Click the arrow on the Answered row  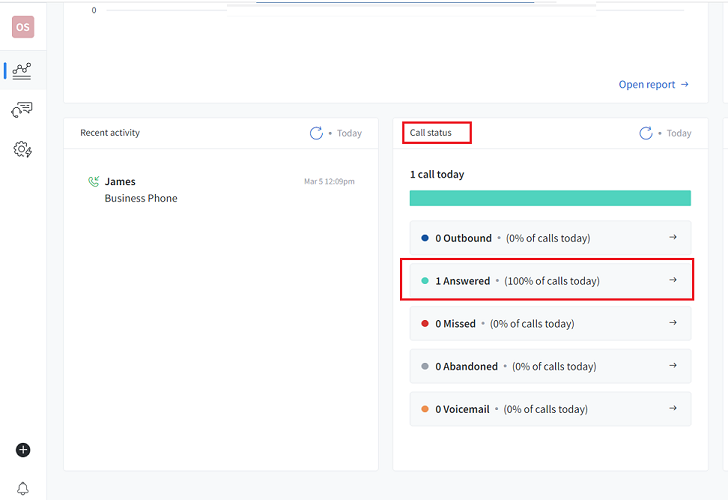(x=673, y=280)
